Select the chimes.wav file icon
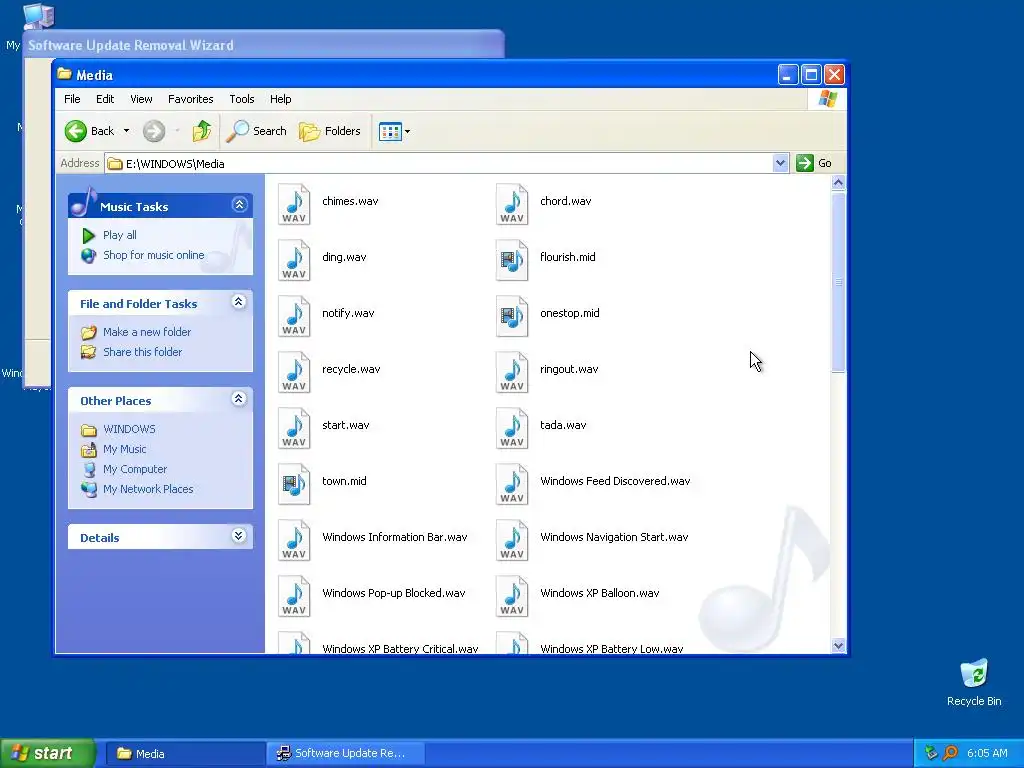 point(294,204)
